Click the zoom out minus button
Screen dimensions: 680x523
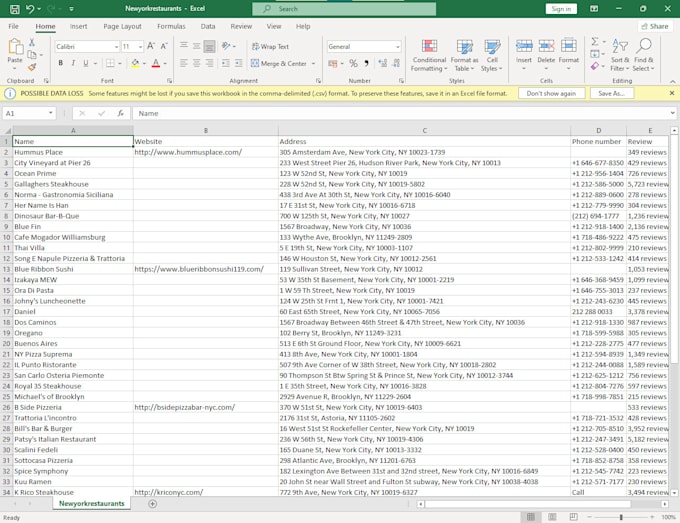[x=589, y=517]
